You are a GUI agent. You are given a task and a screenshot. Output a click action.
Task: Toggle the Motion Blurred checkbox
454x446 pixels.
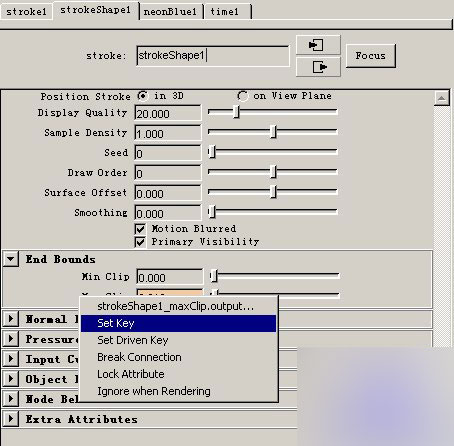point(140,229)
